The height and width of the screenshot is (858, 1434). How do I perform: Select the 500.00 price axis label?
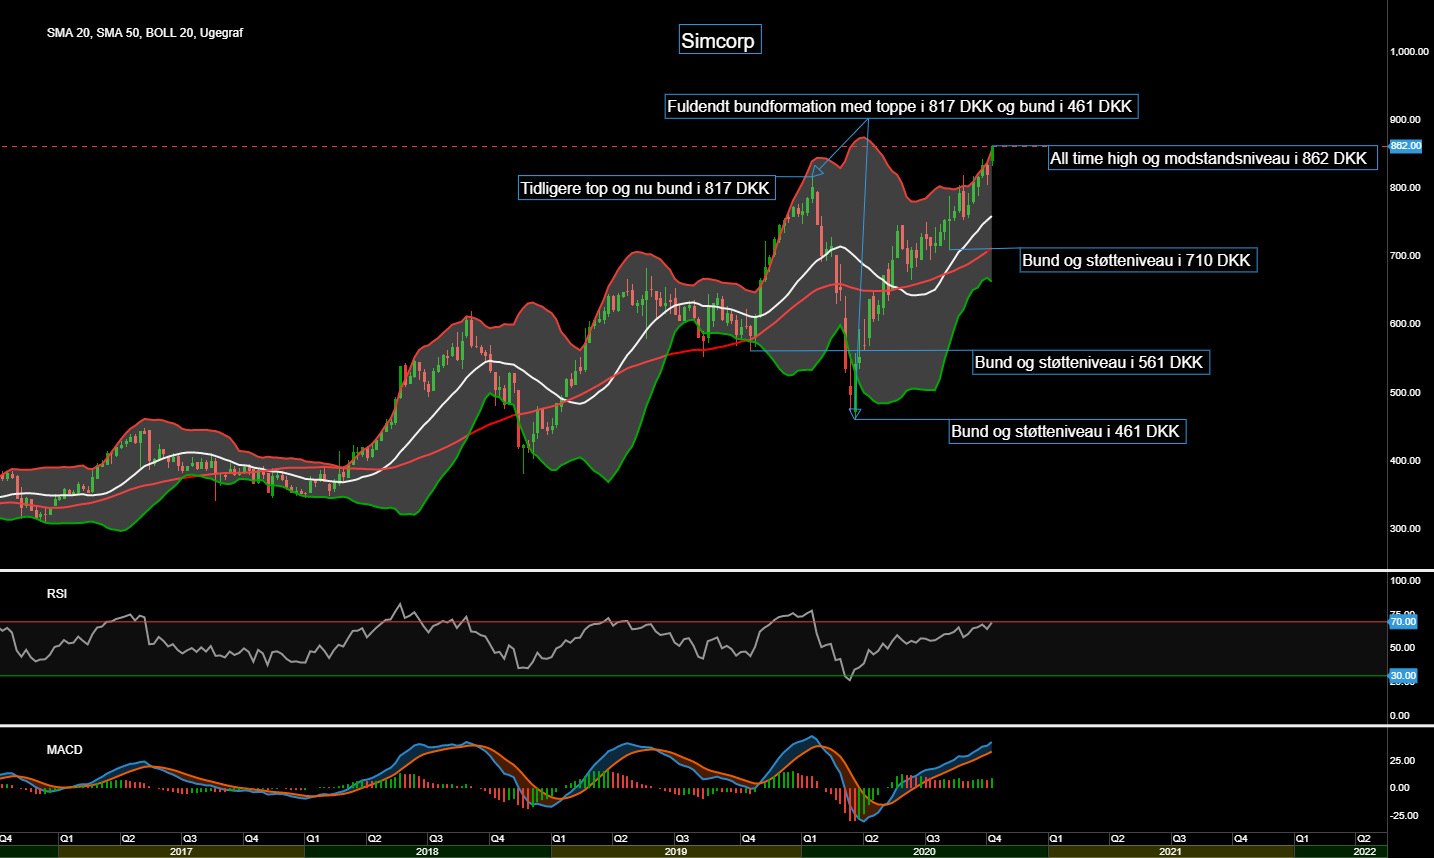pyautogui.click(x=1405, y=393)
